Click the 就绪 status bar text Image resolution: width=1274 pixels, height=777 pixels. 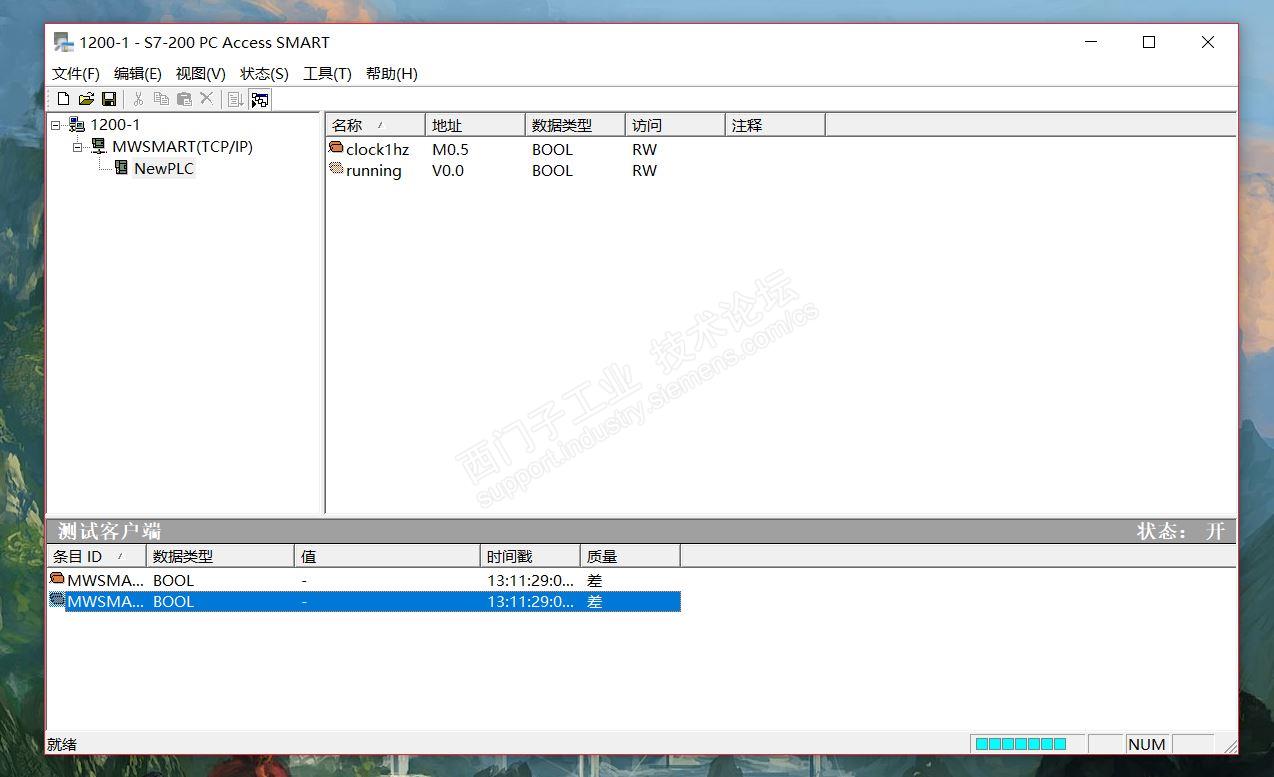[62, 744]
